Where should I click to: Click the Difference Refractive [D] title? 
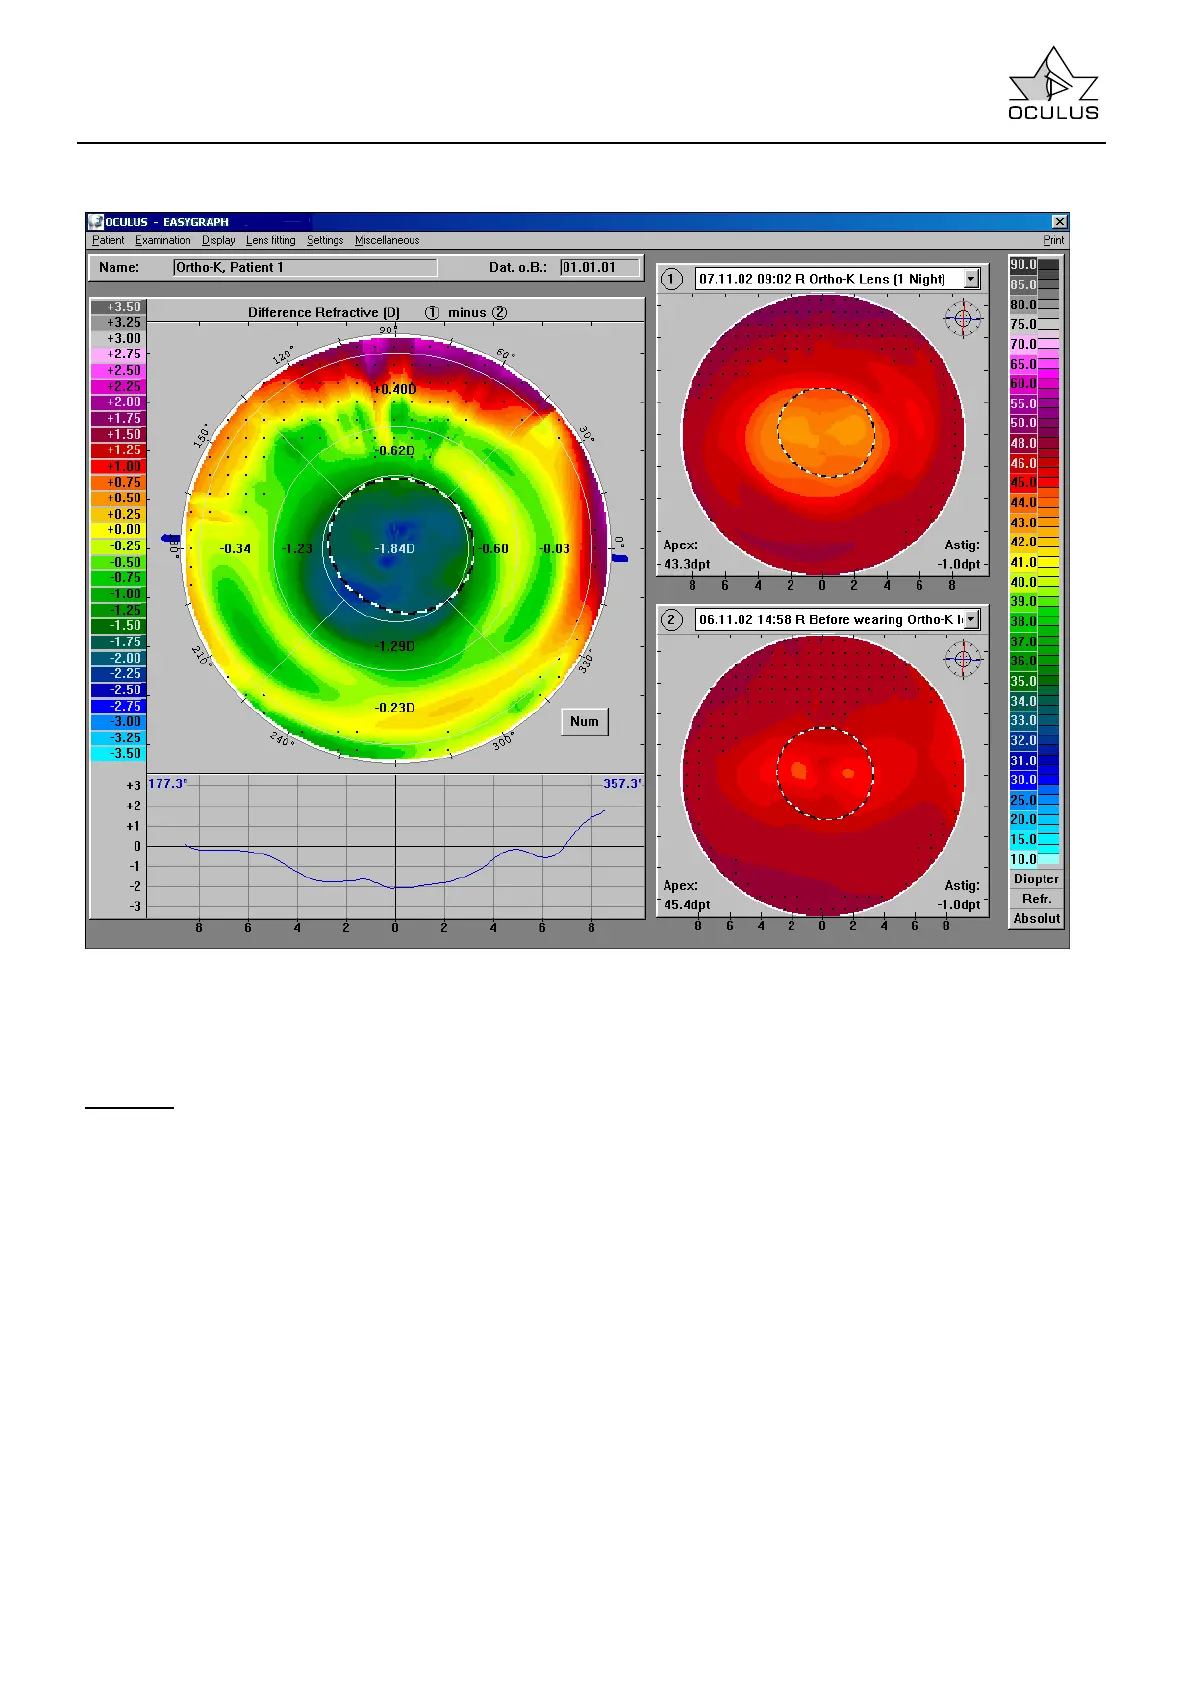(x=324, y=312)
